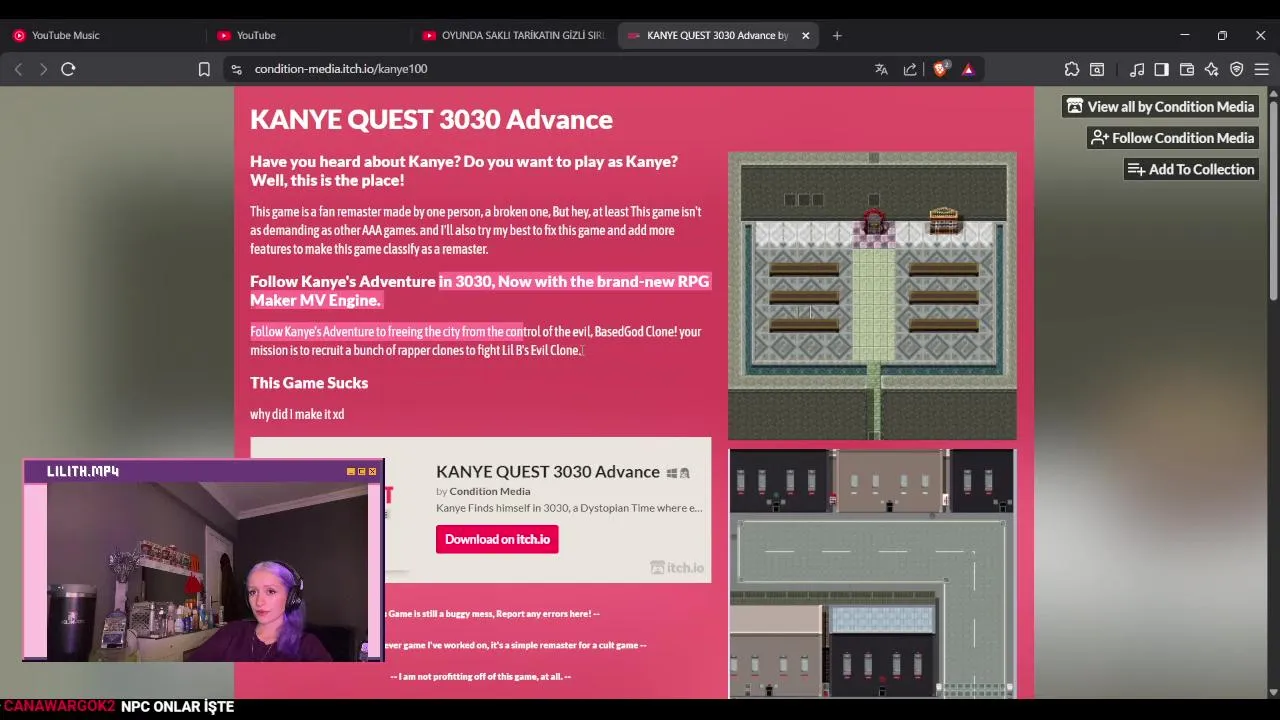Open the Extensions puzzle icon

pos(1072,69)
